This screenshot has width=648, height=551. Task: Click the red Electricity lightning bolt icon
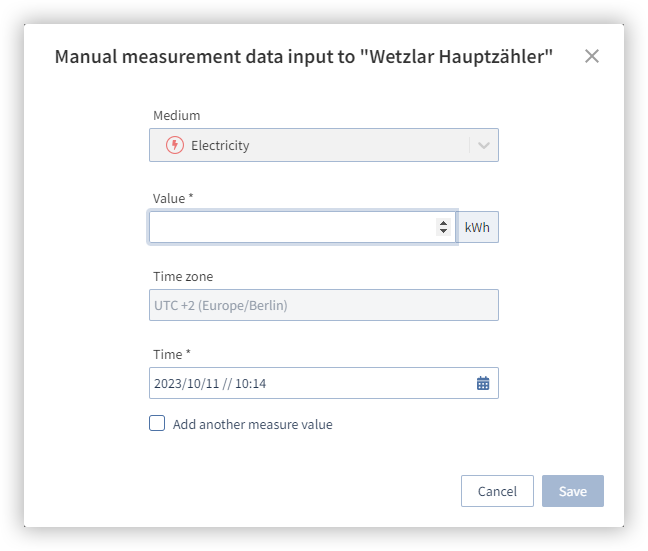point(175,145)
